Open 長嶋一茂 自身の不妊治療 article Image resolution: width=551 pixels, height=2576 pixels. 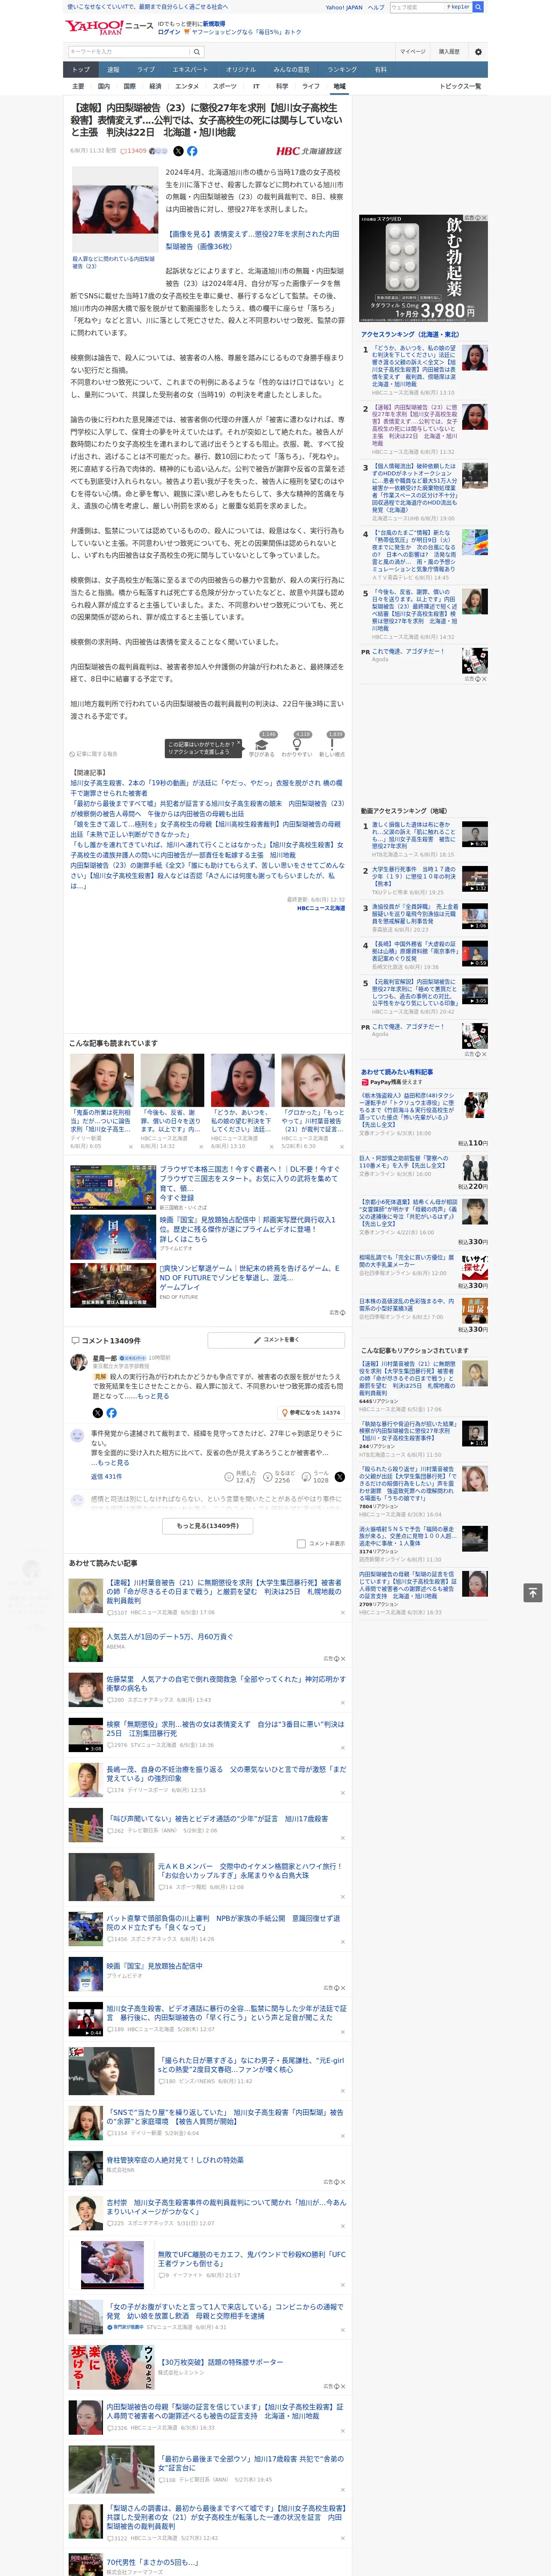click(226, 1773)
